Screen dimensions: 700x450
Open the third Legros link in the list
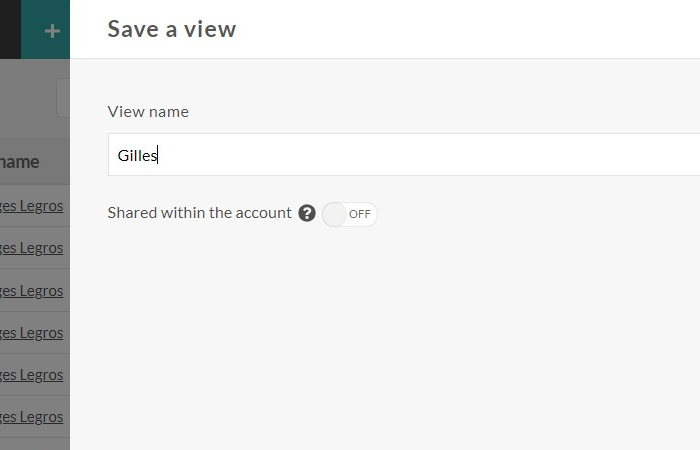coord(32,291)
